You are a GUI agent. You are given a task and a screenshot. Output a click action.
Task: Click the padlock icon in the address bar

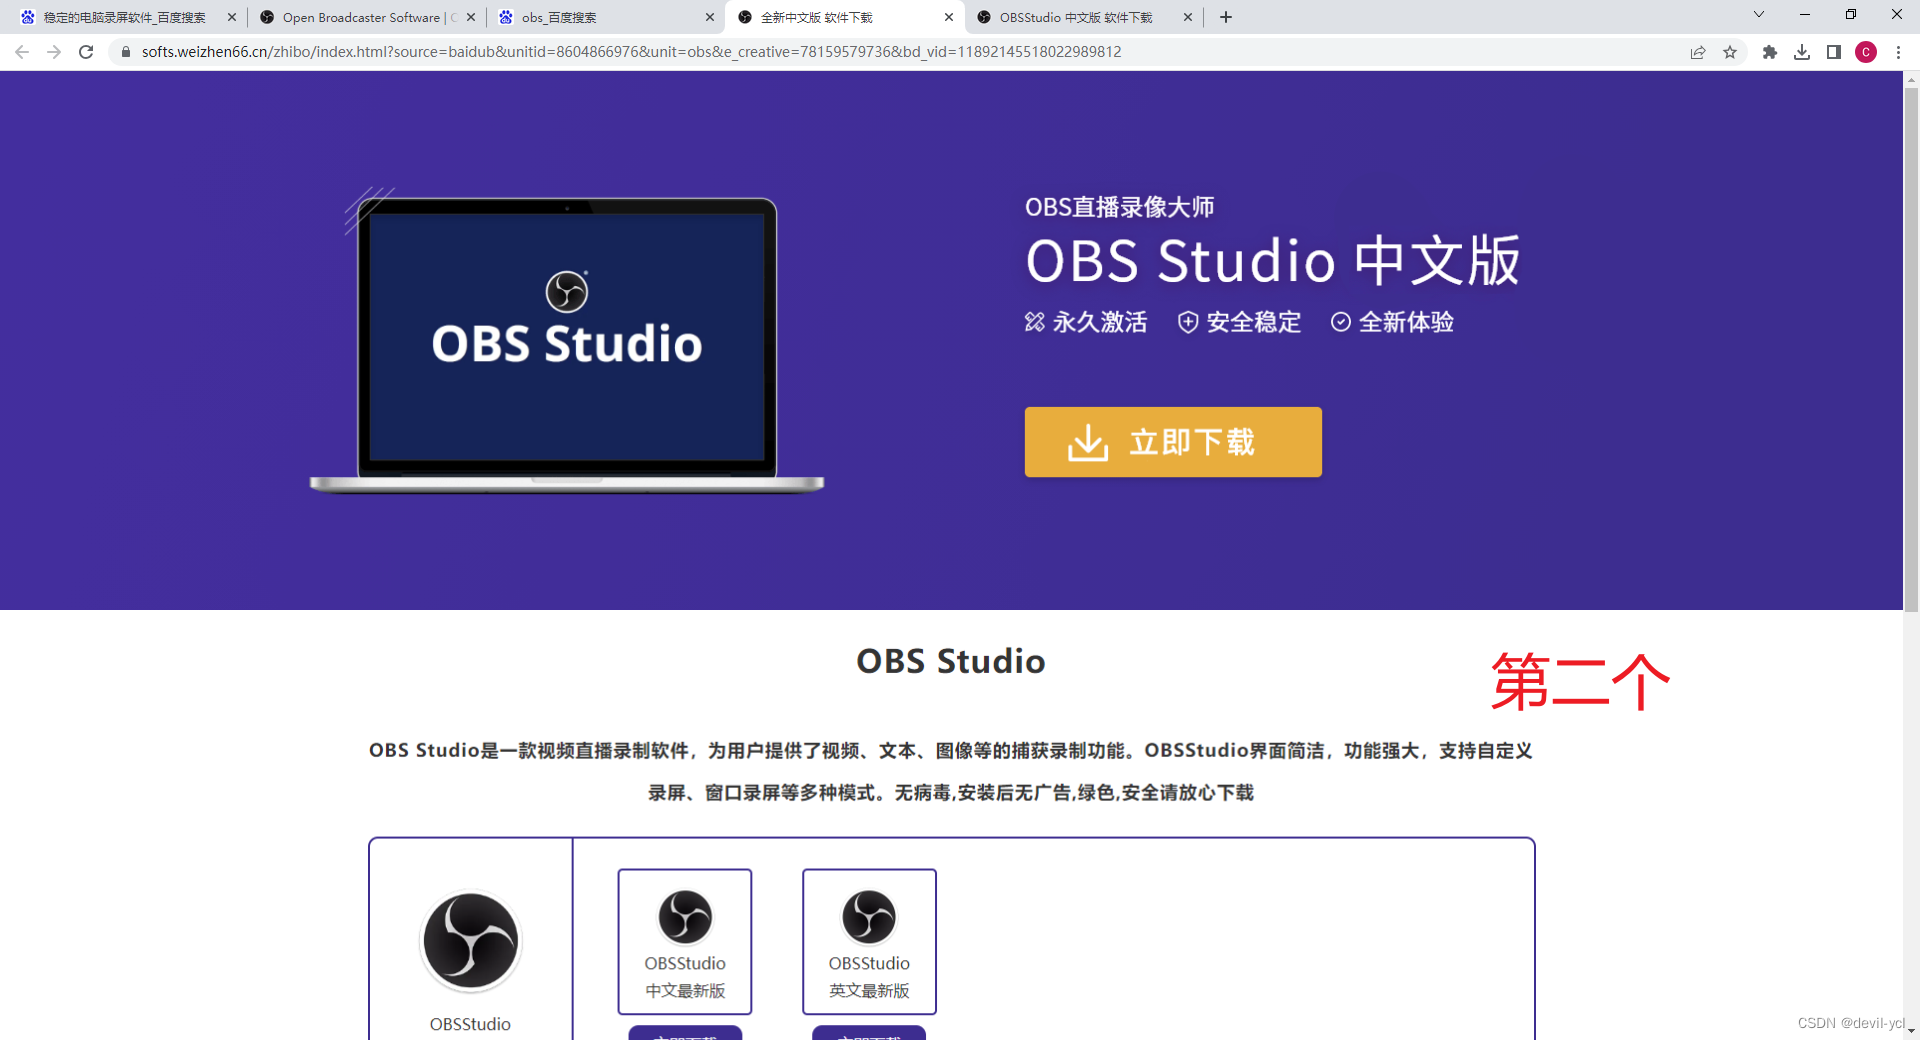click(x=125, y=52)
